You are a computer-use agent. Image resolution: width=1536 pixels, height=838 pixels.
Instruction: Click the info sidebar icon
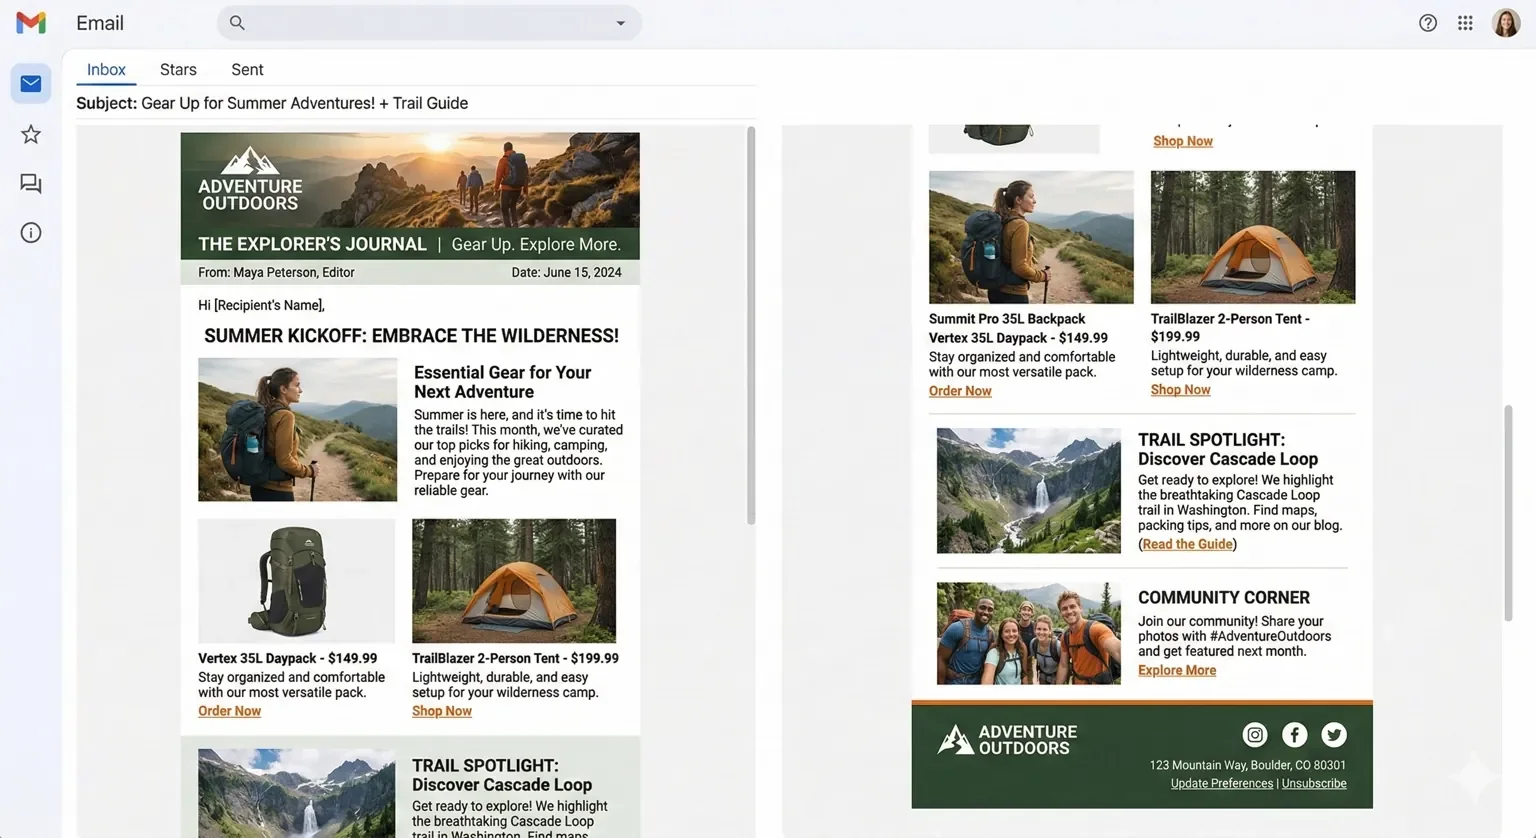(30, 232)
